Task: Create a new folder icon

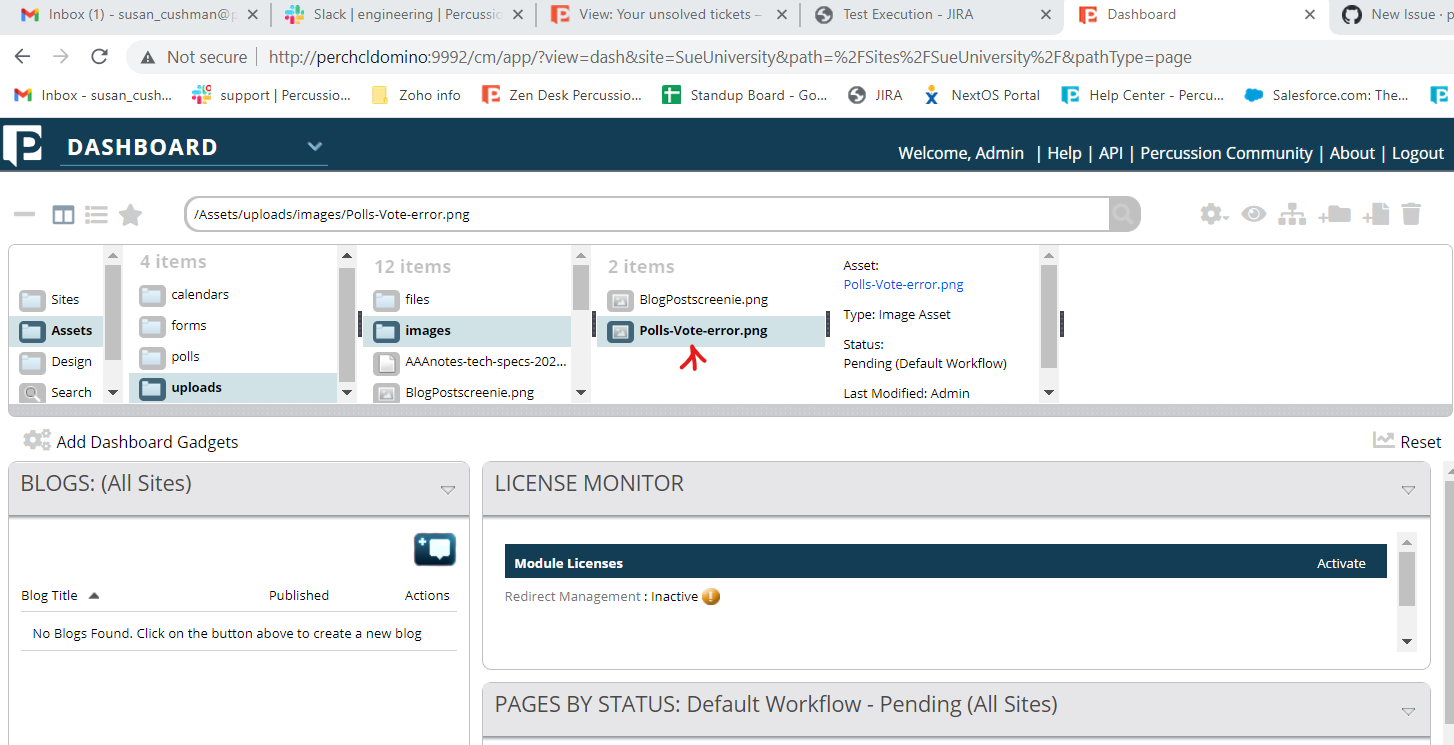Action: click(1334, 214)
